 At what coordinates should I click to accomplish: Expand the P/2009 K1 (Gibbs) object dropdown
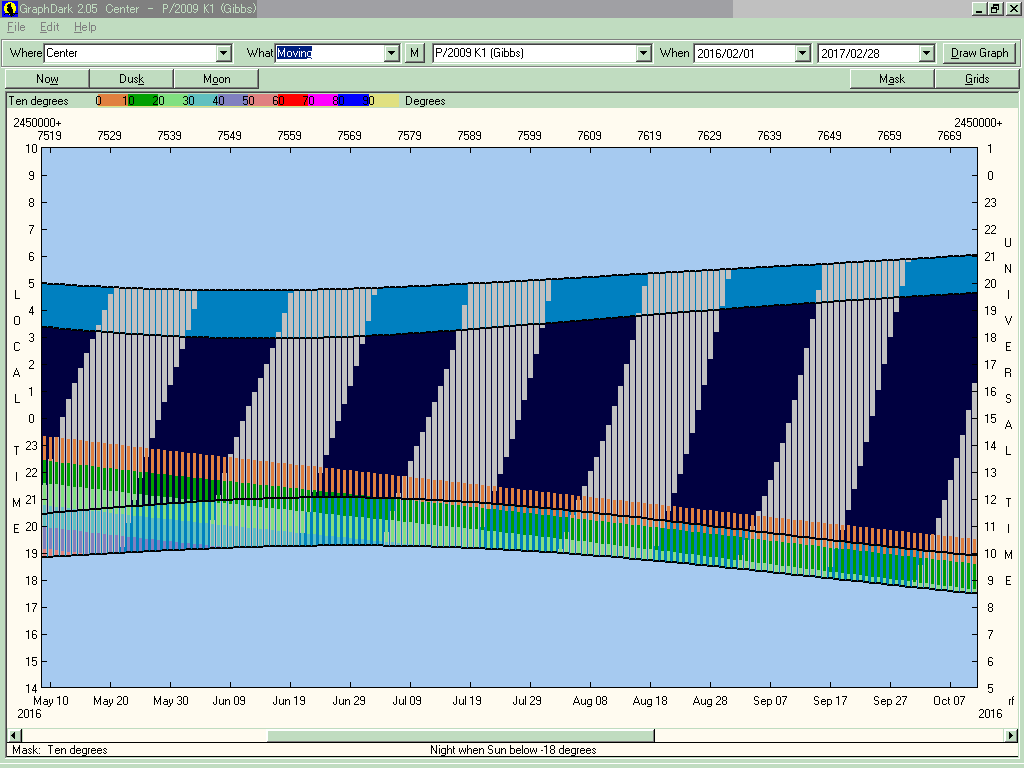pyautogui.click(x=644, y=54)
